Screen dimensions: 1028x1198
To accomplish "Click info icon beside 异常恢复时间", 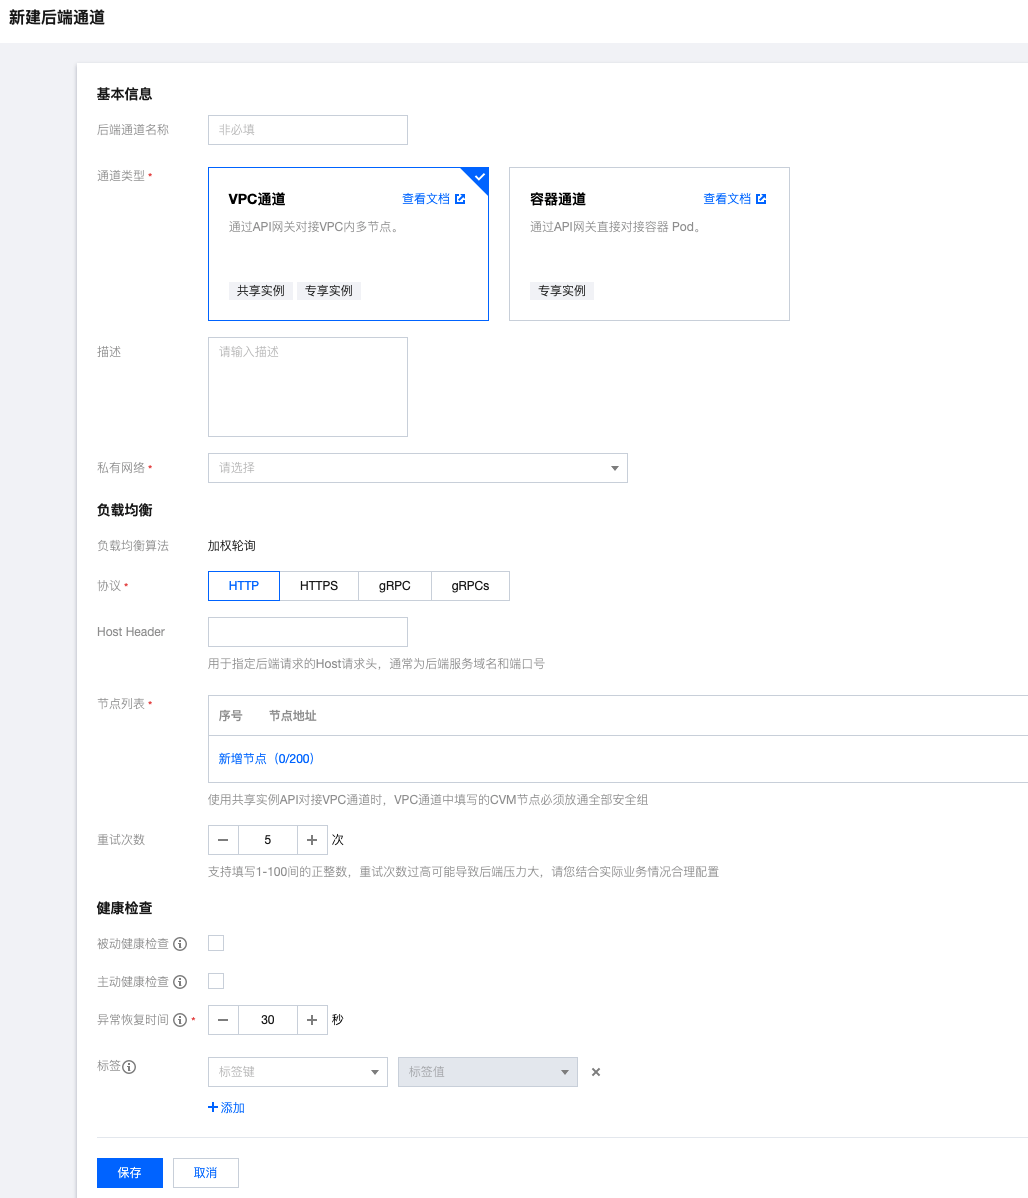I will (180, 1020).
